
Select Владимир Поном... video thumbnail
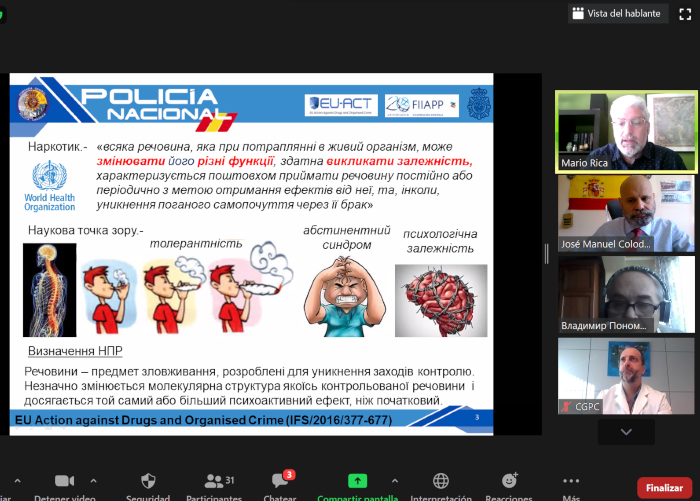pyautogui.click(x=626, y=295)
